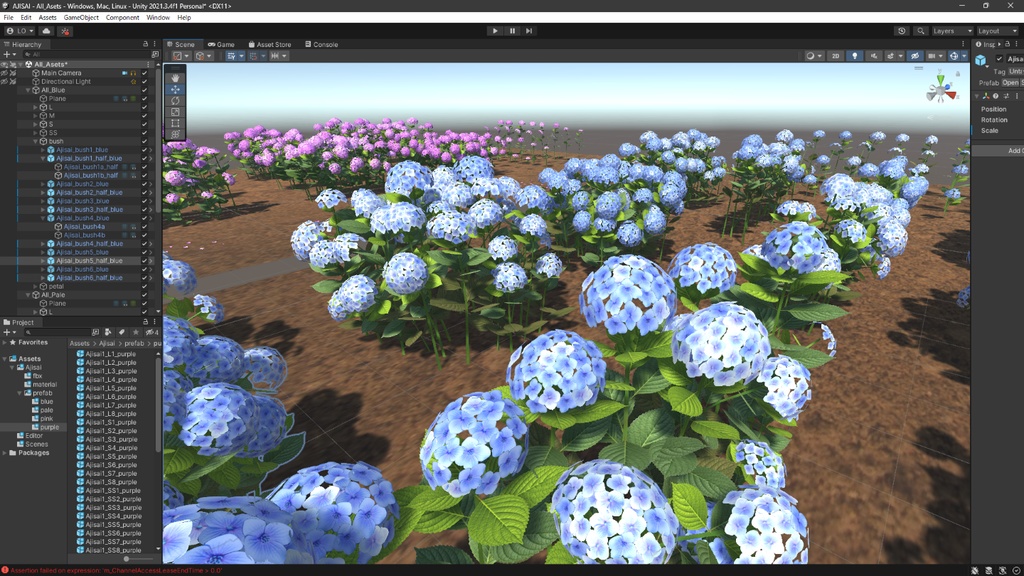Open Undo History icon
The width and height of the screenshot is (1024, 576).
pos(902,31)
